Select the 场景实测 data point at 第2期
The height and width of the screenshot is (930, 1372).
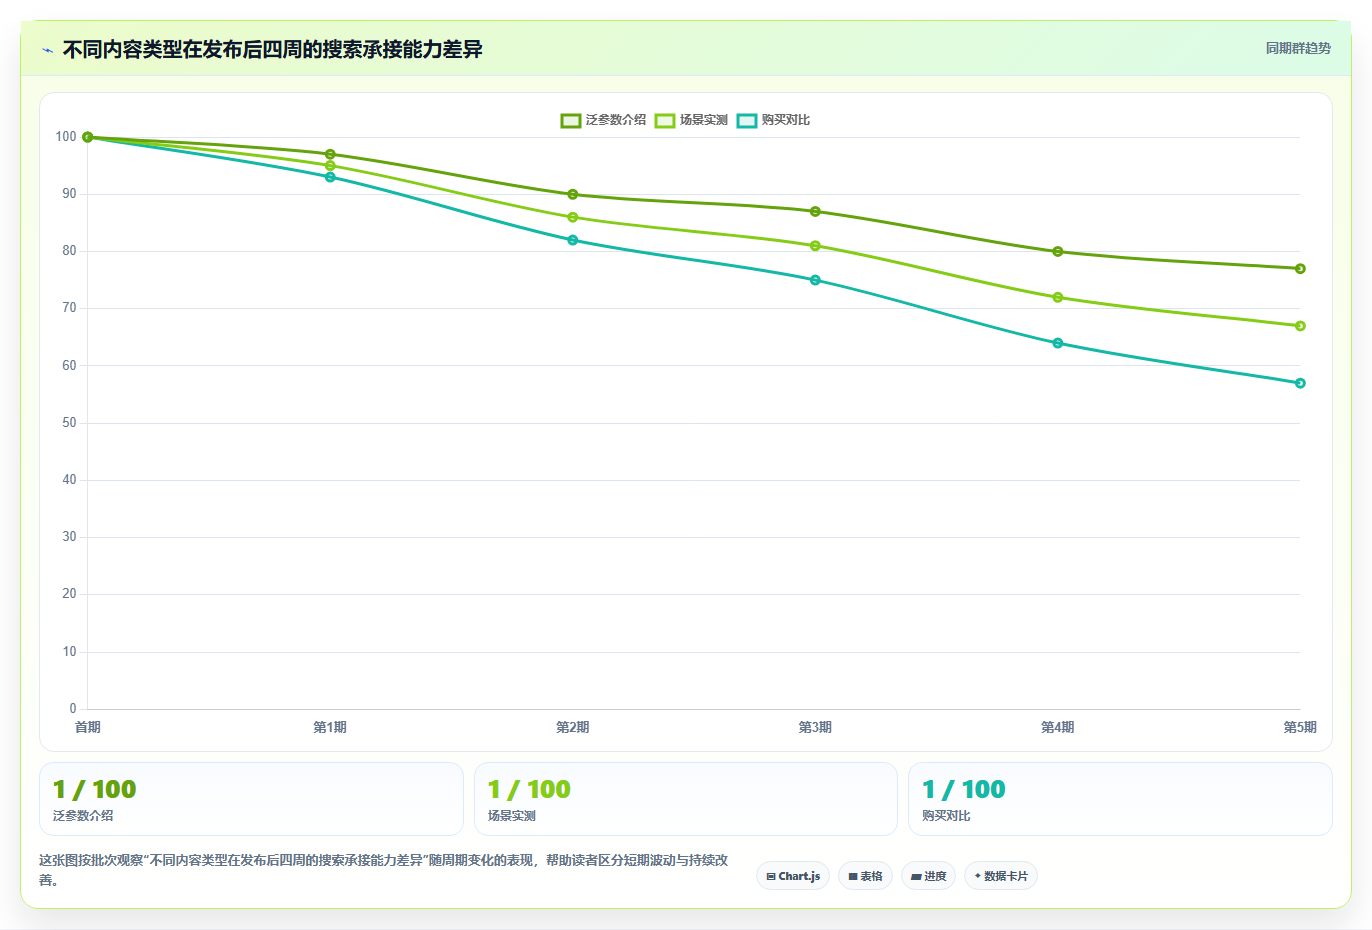[573, 217]
